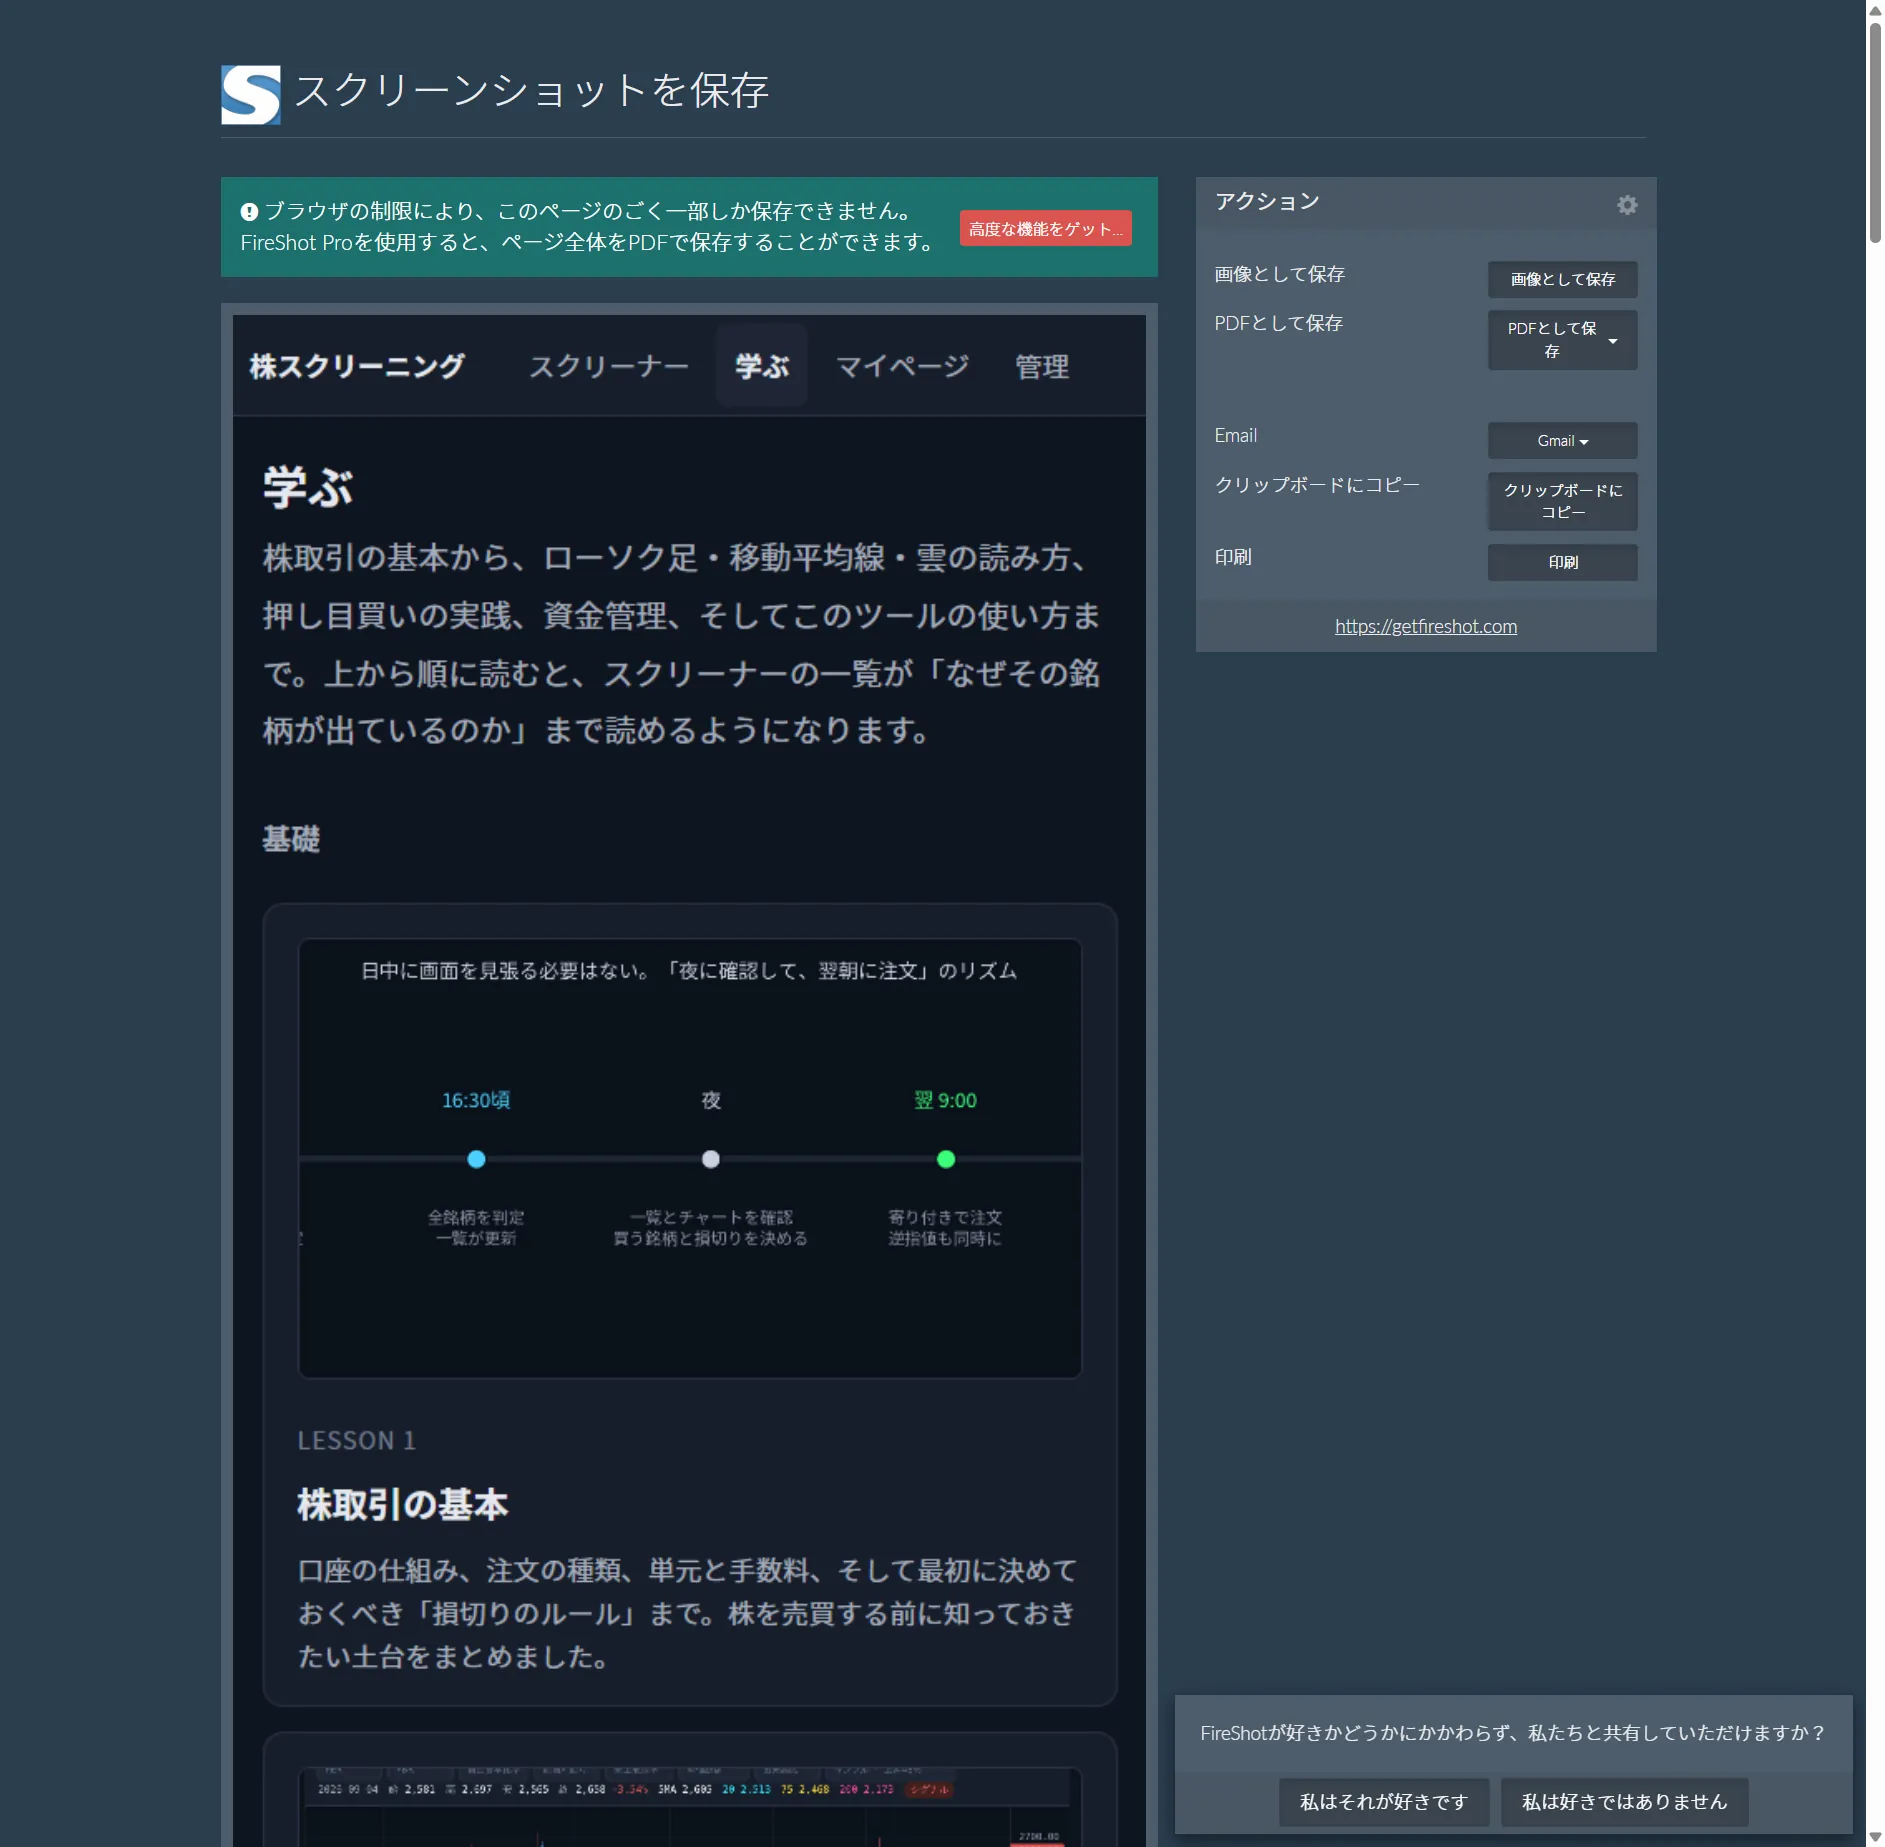The height and width of the screenshot is (1847, 1885).
Task: Expand the Gmail dropdown
Action: (1562, 441)
